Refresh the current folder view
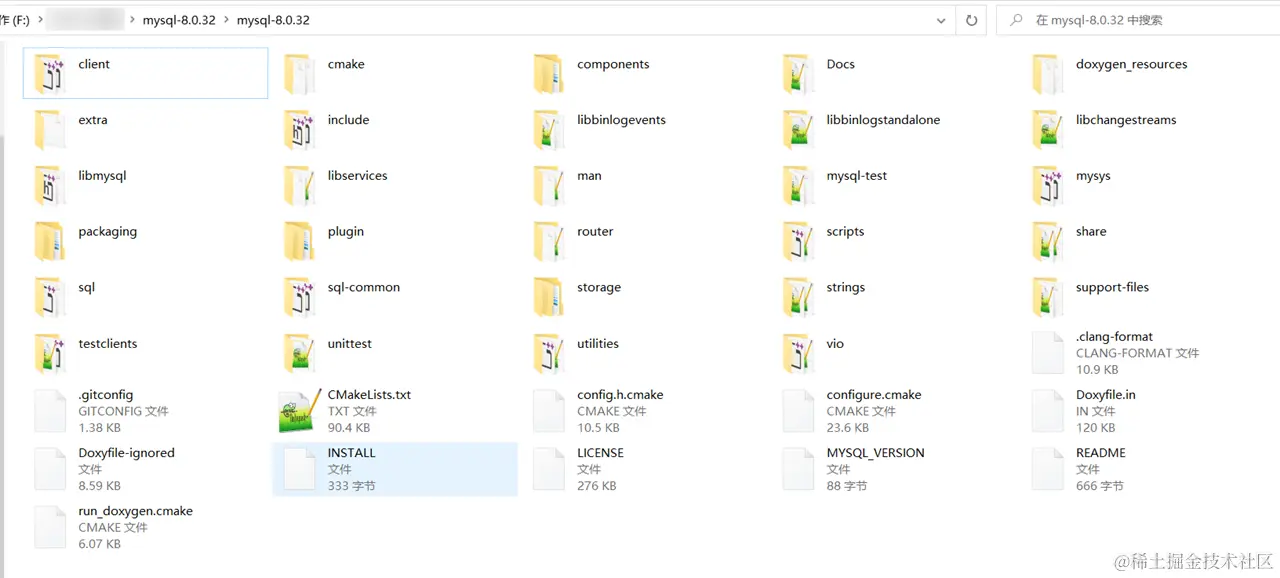This screenshot has width=1280, height=578. (971, 20)
